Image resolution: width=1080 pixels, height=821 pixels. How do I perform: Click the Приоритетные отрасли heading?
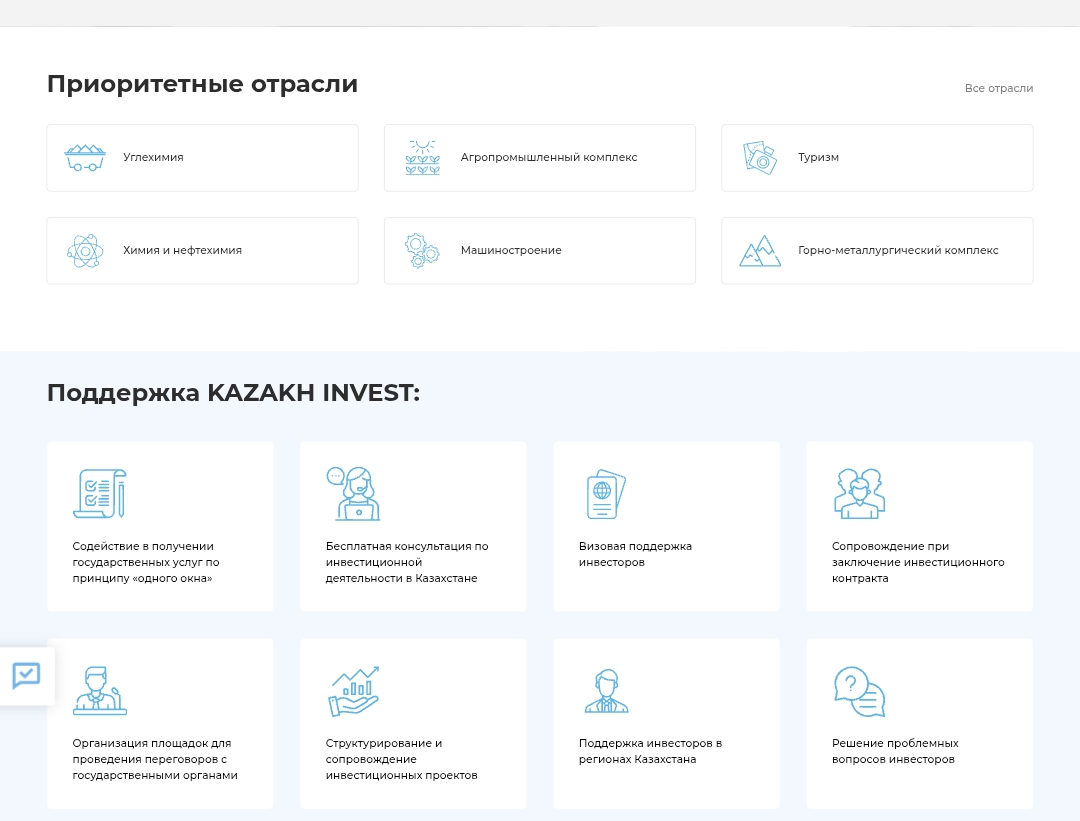click(x=202, y=84)
